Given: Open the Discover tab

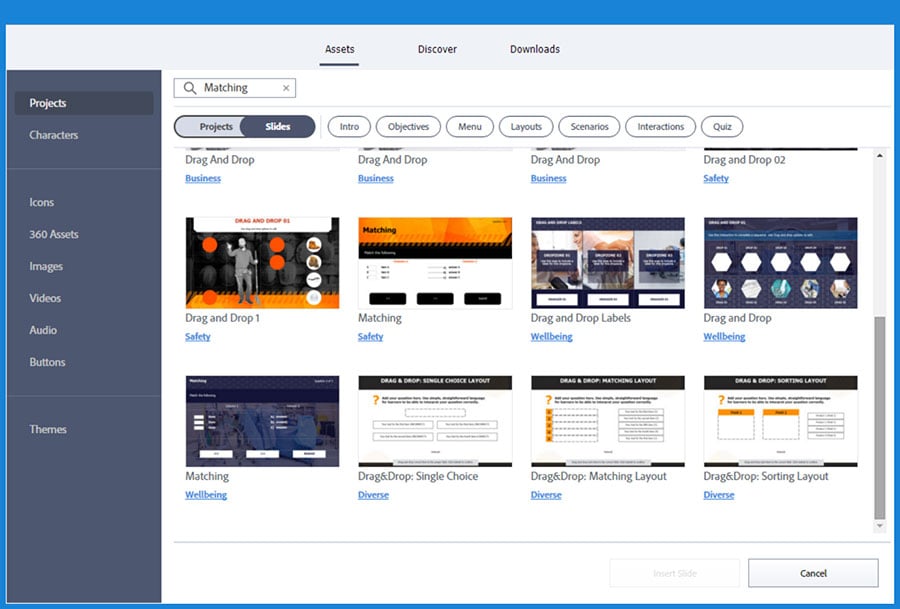Looking at the screenshot, I should click(x=437, y=49).
